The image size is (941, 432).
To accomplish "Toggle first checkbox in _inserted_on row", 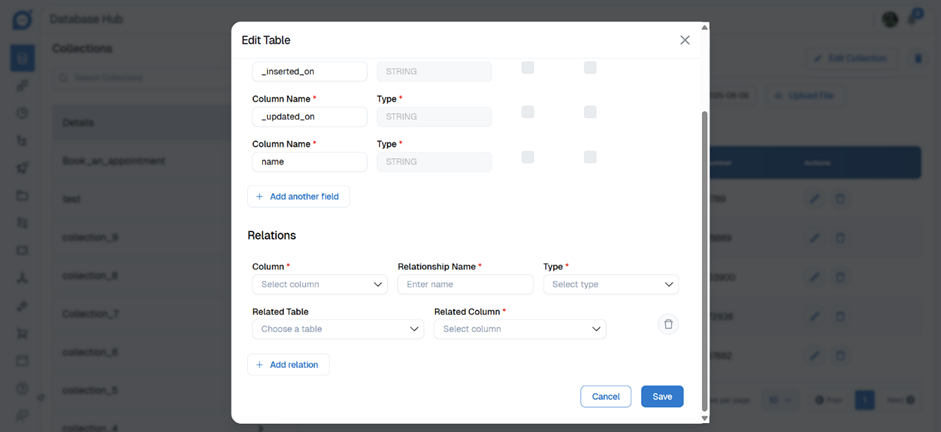I will pyautogui.click(x=528, y=68).
